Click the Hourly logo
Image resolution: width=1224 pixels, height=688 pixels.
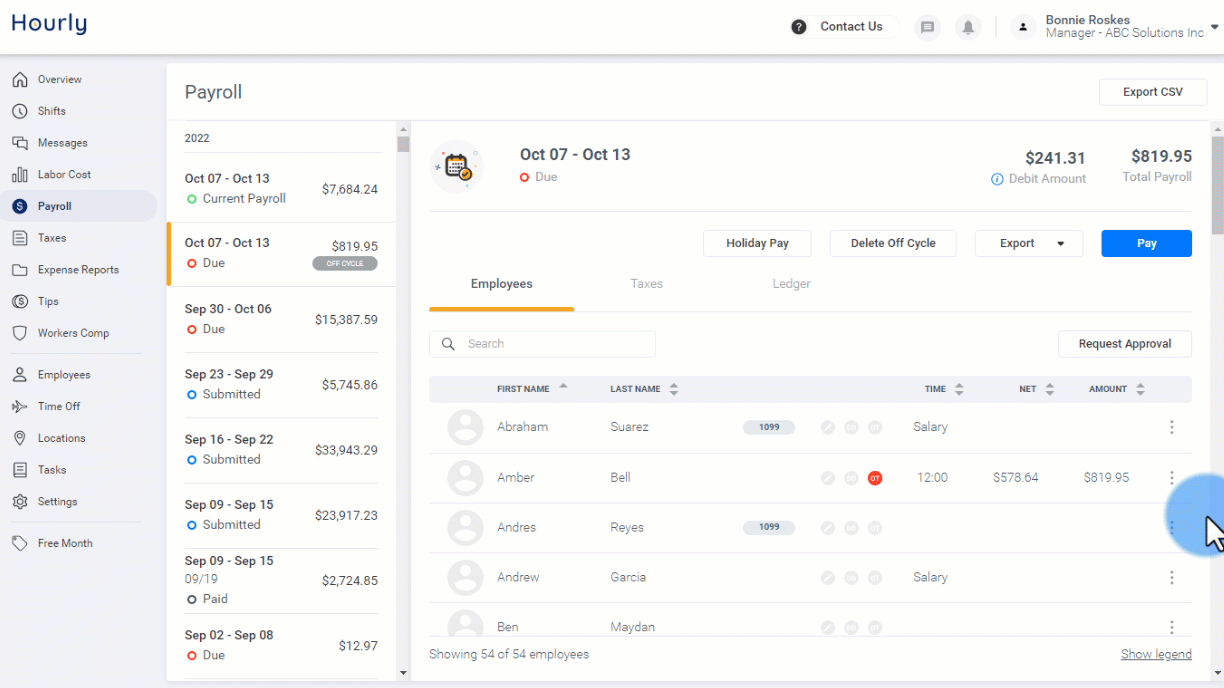pyautogui.click(x=49, y=24)
